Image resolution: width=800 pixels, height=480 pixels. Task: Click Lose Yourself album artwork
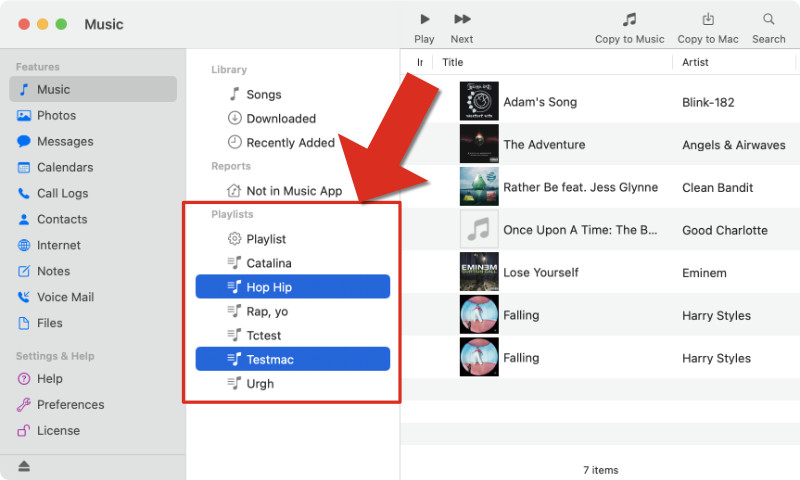click(479, 272)
